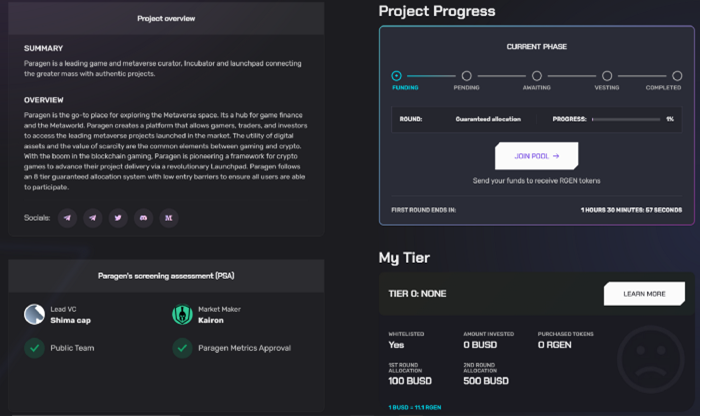Click the '0 BUSD' amount invested value
Viewport: 701px width, 417px height.
[480, 345]
